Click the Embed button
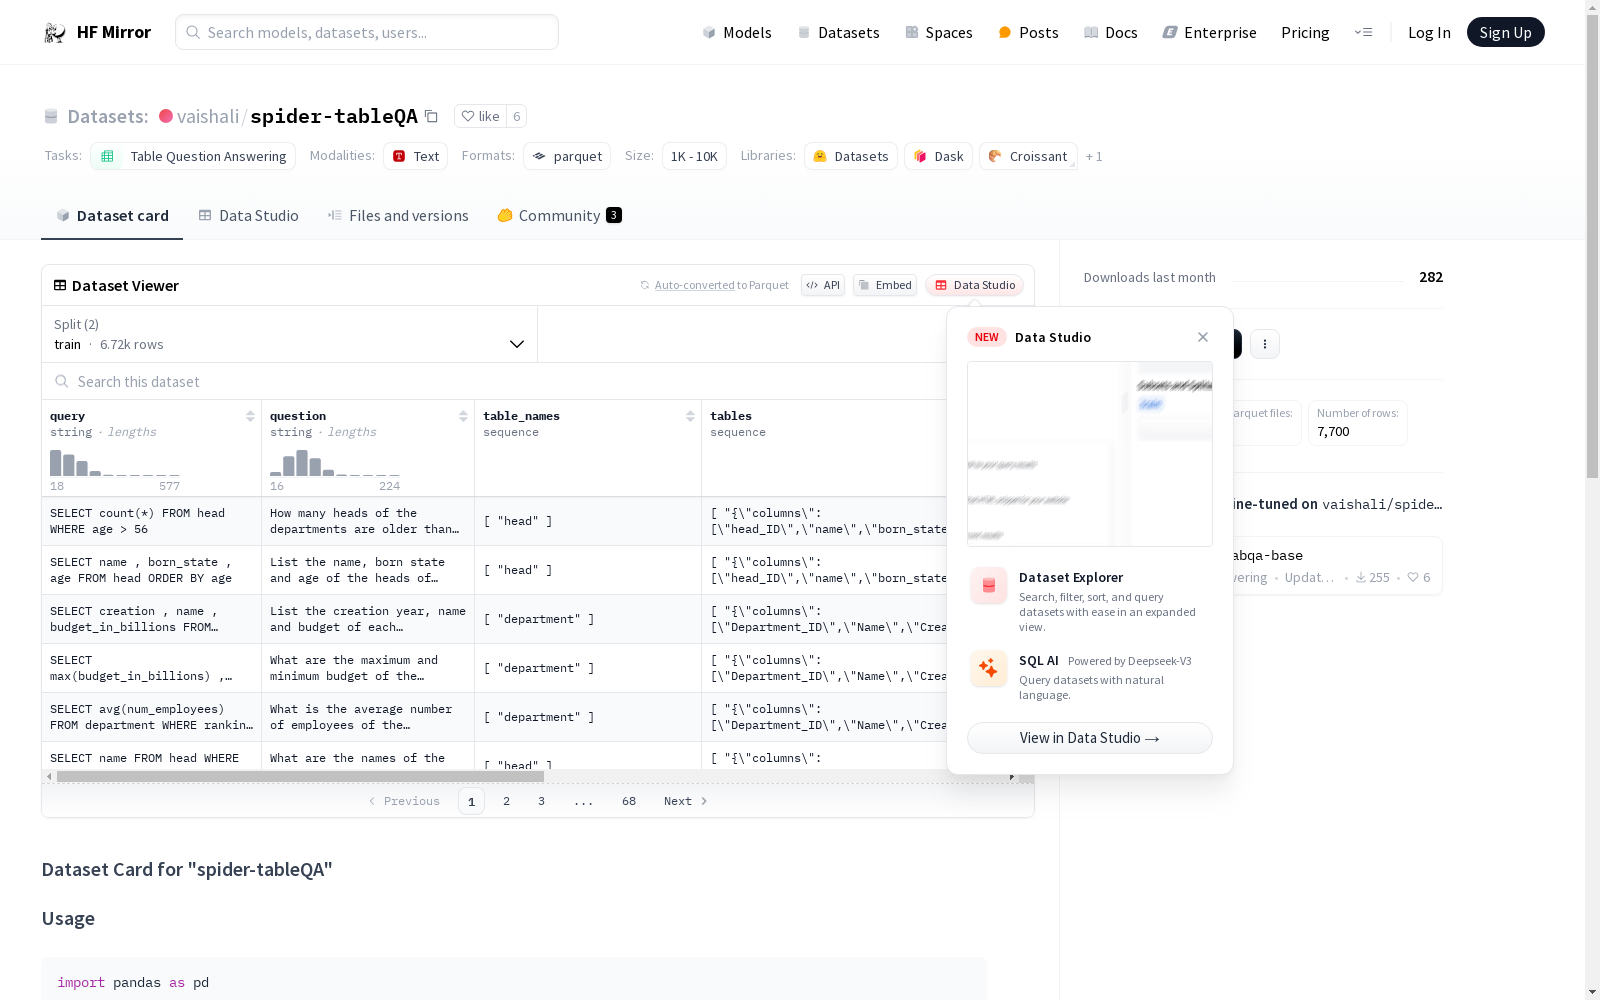This screenshot has height=1000, width=1600. (x=885, y=285)
